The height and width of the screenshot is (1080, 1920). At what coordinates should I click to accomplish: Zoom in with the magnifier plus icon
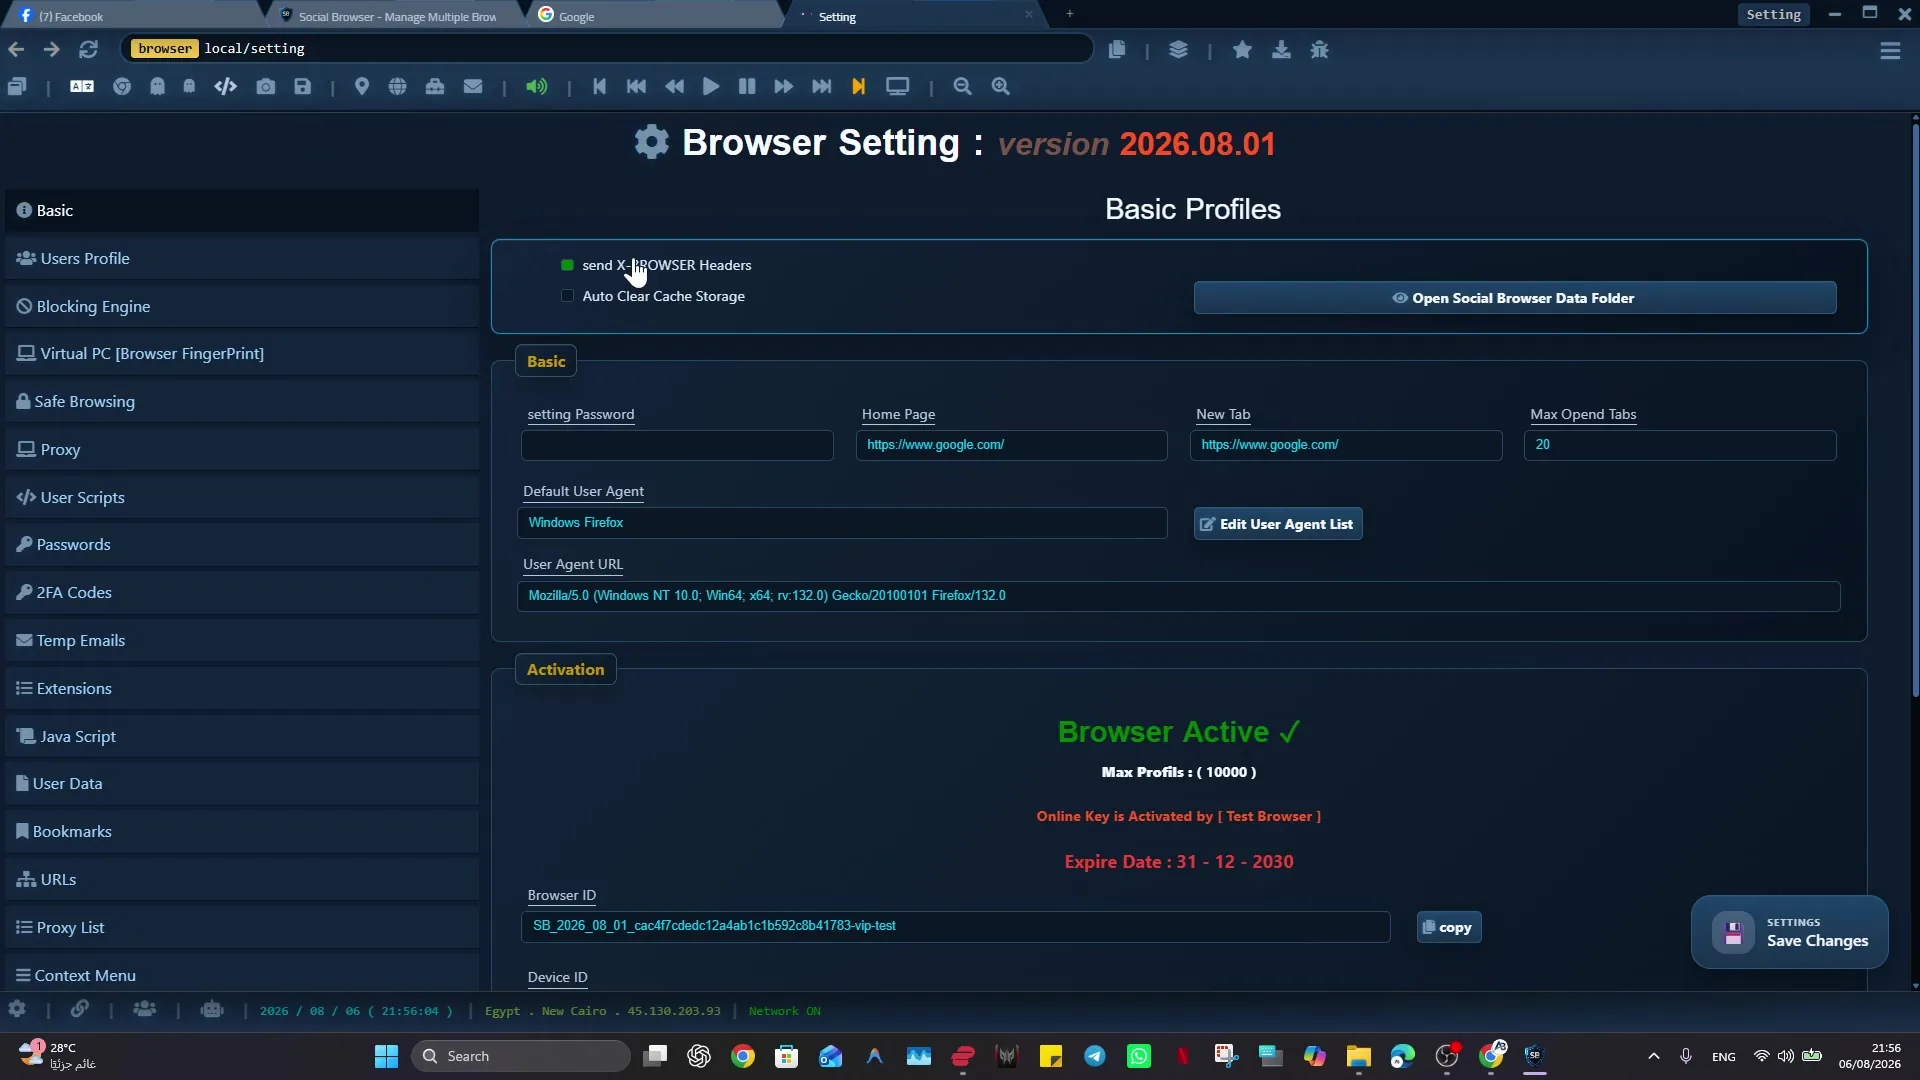[1001, 87]
